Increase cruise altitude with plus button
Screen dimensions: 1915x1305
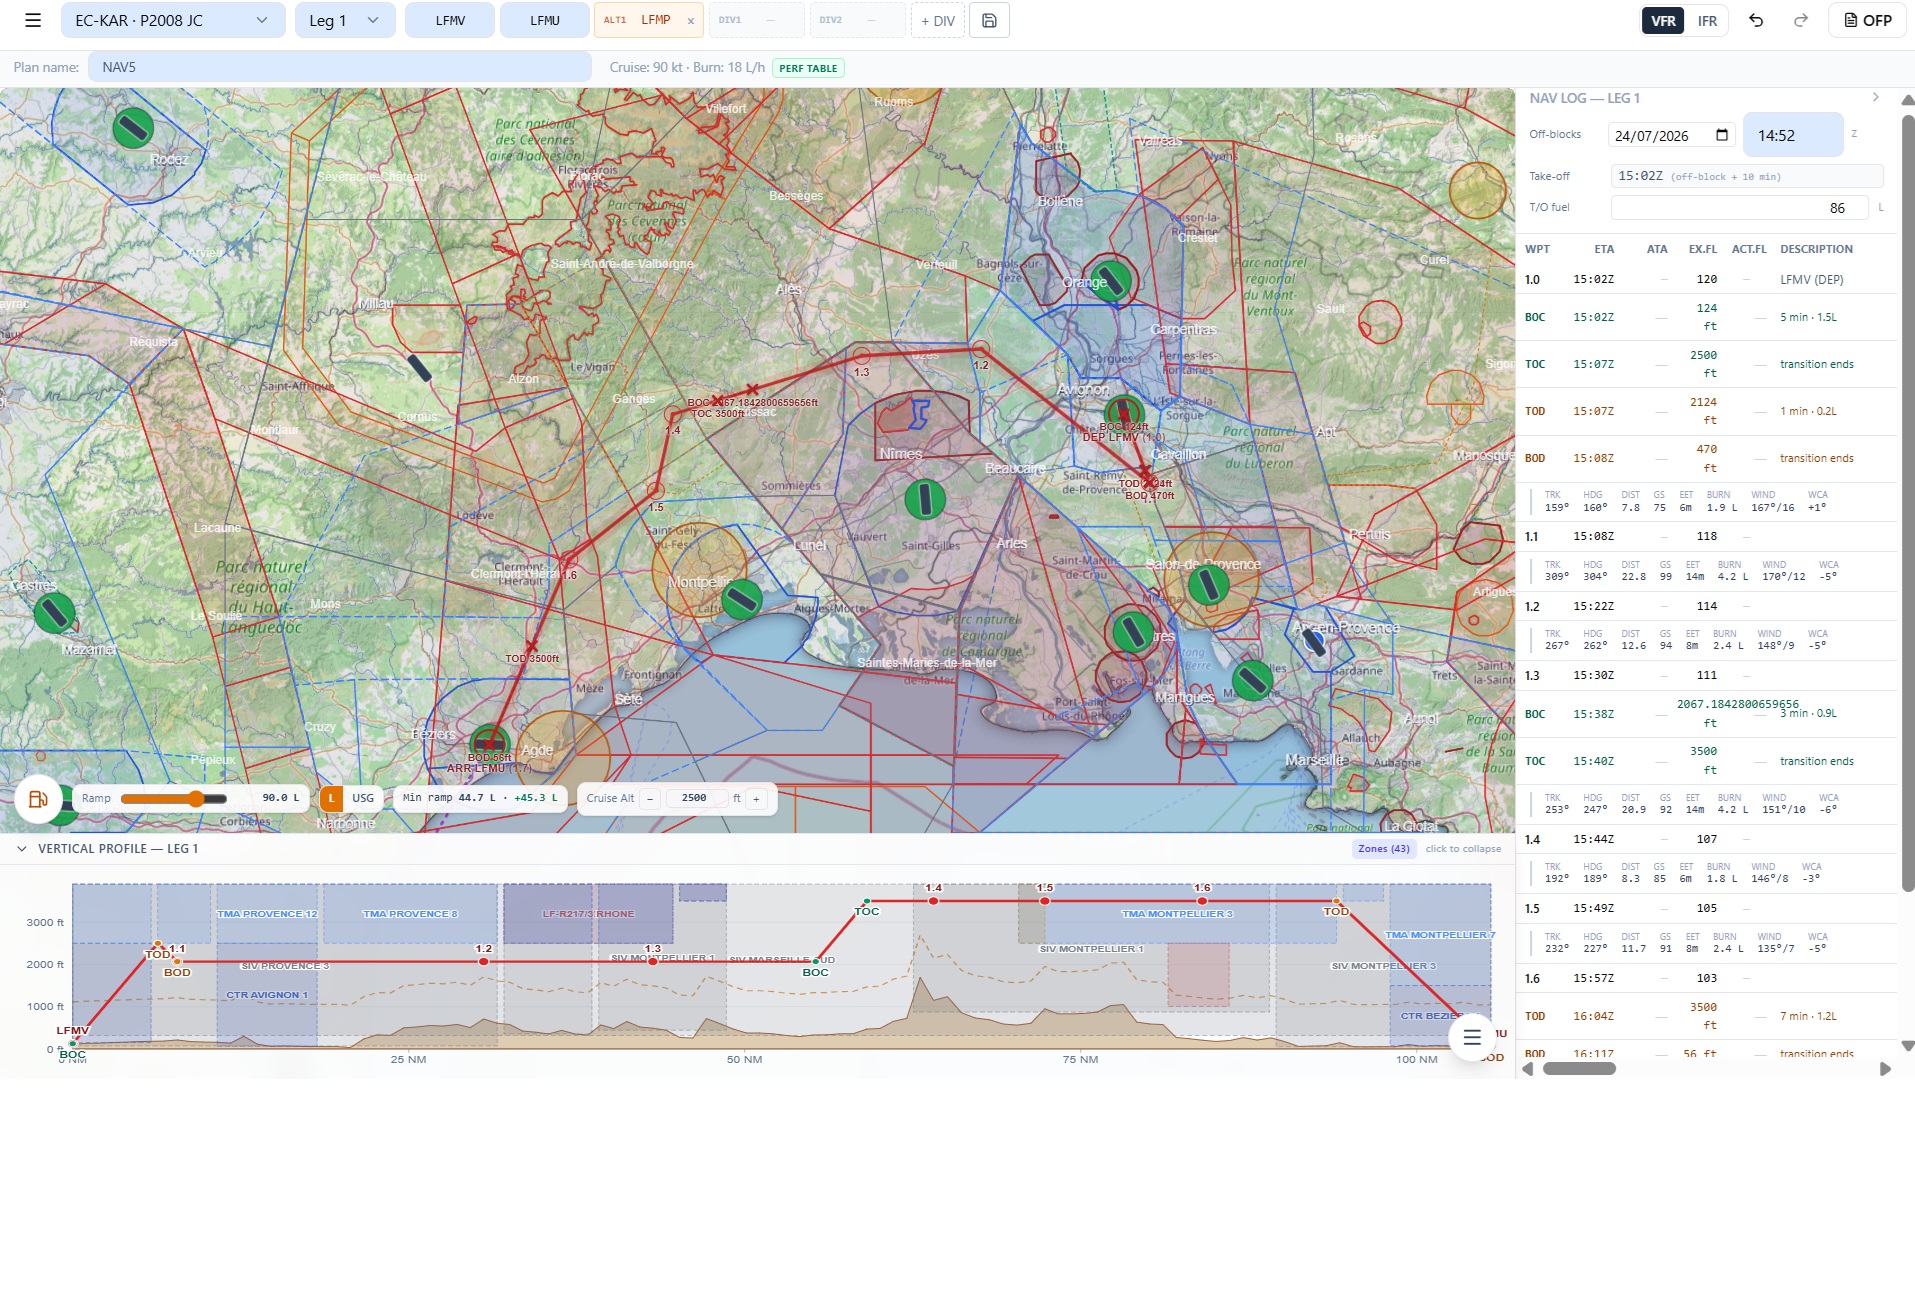pyautogui.click(x=757, y=798)
